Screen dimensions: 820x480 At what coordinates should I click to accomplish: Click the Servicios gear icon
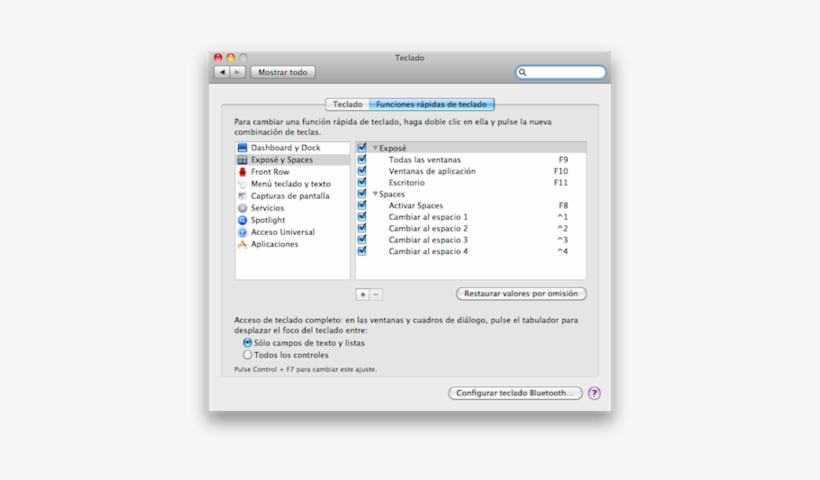[242, 208]
